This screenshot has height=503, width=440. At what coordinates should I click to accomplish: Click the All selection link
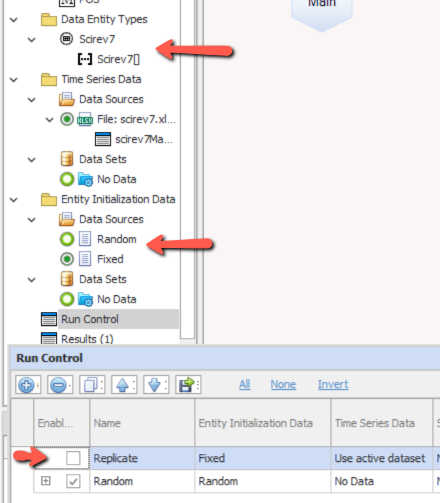[244, 384]
